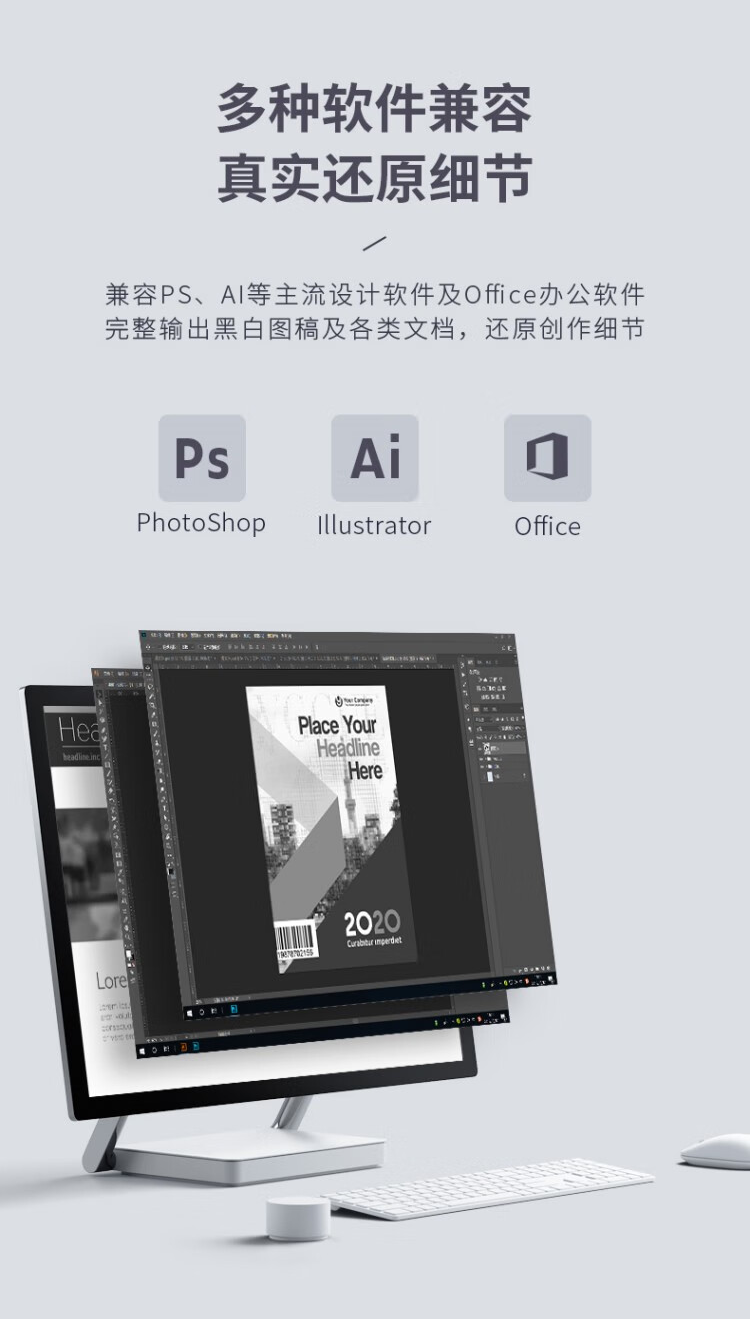The height and width of the screenshot is (1319, 750).
Task: Click the Office logo icon
Action: click(547, 458)
